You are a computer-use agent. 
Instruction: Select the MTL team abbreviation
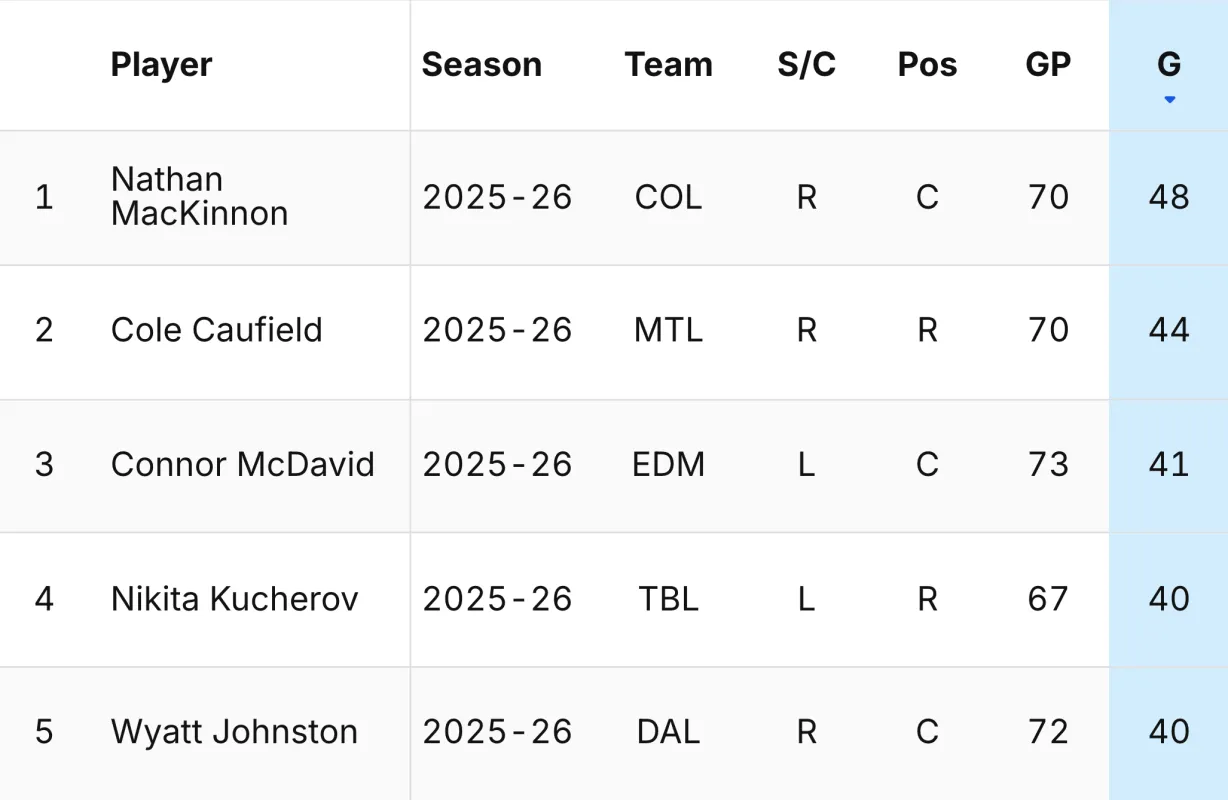tap(668, 330)
